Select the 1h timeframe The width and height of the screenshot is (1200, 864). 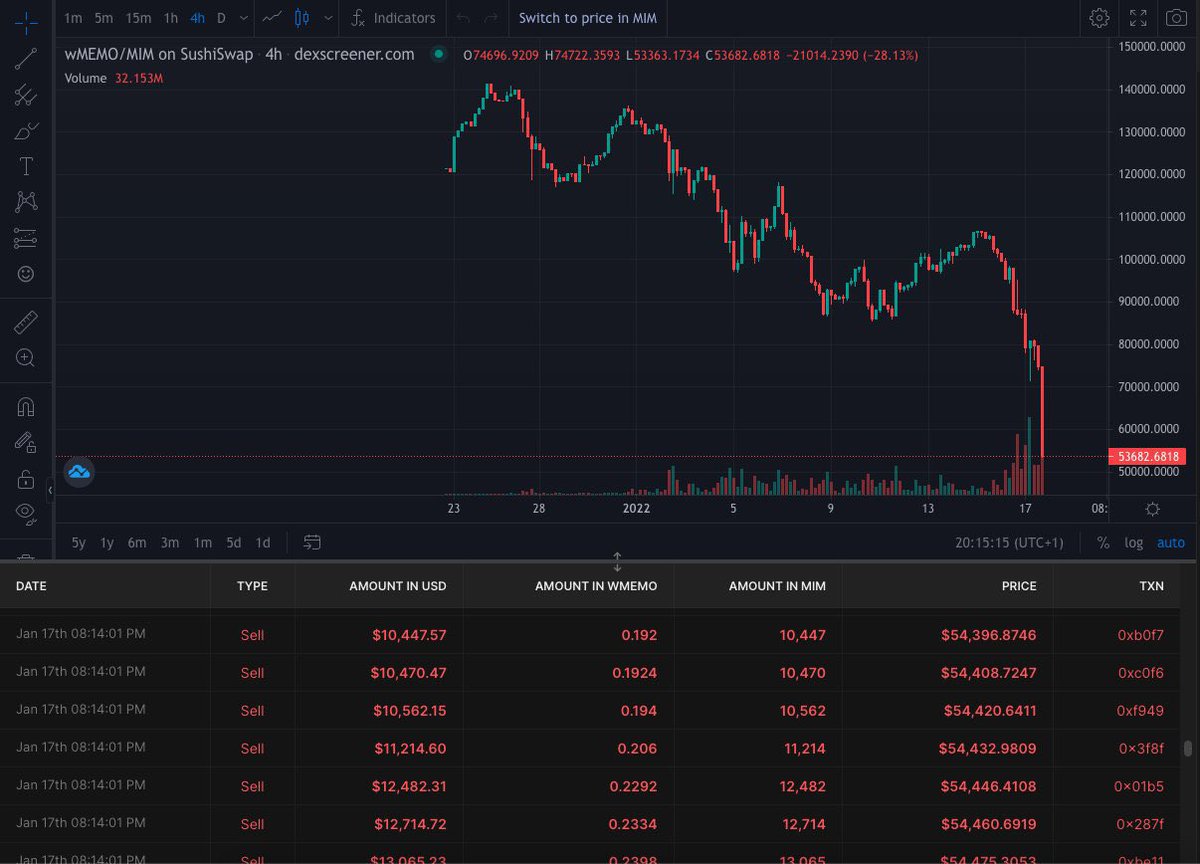pyautogui.click(x=171, y=18)
